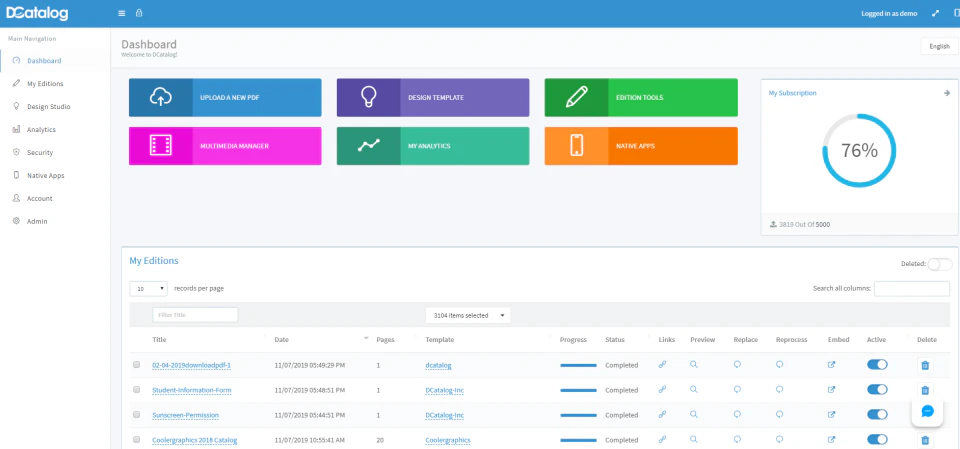The image size is (960, 449).
Task: Preview the Student-Information-Form edition
Action: tap(694, 389)
